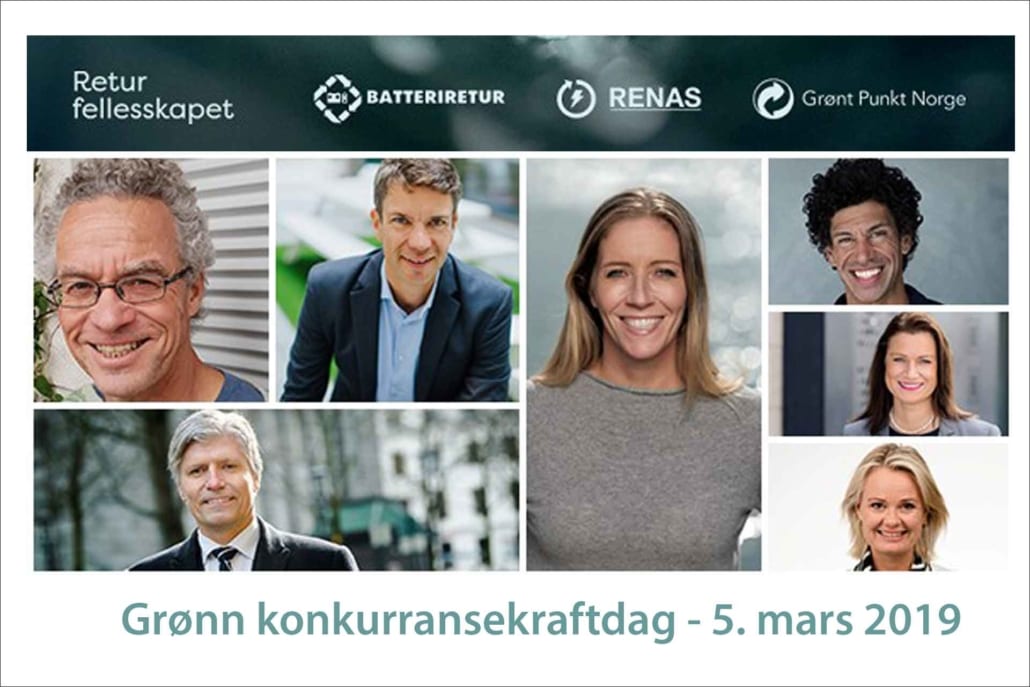Click the glasses on the curly-haired man
The width and height of the screenshot is (1030, 687).
(x=122, y=288)
